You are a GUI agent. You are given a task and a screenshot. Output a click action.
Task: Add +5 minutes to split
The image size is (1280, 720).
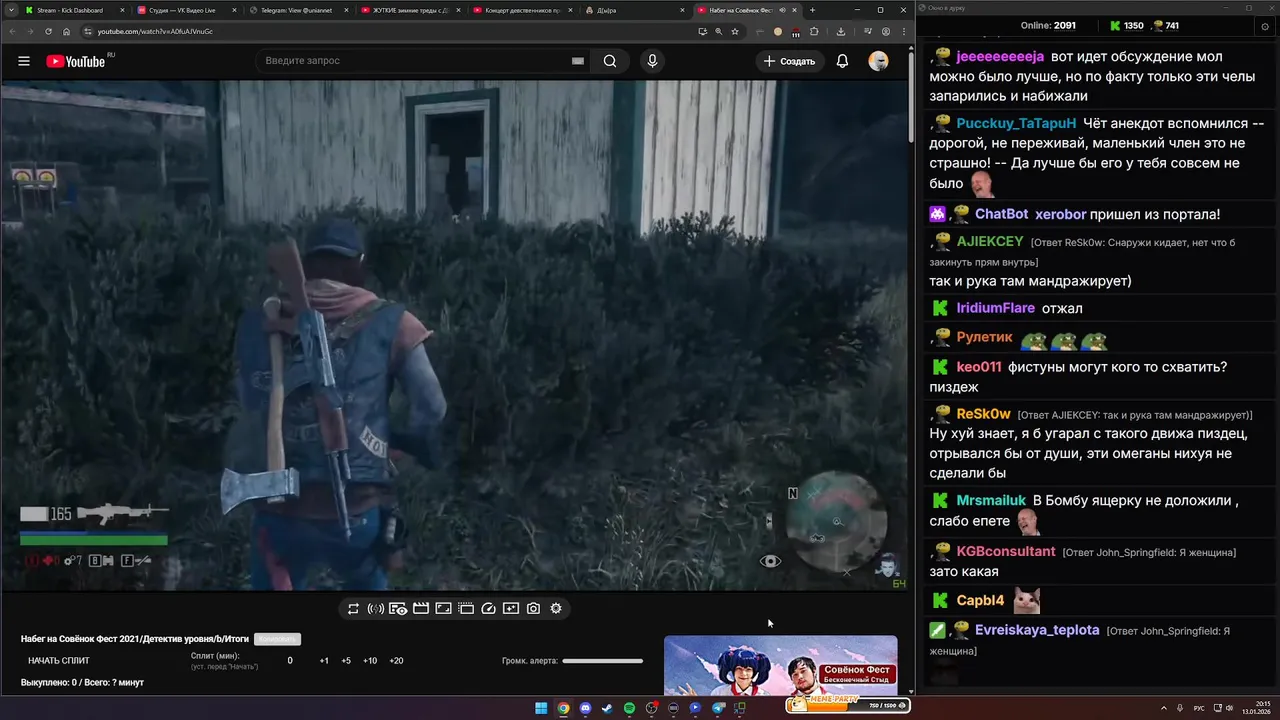(346, 661)
